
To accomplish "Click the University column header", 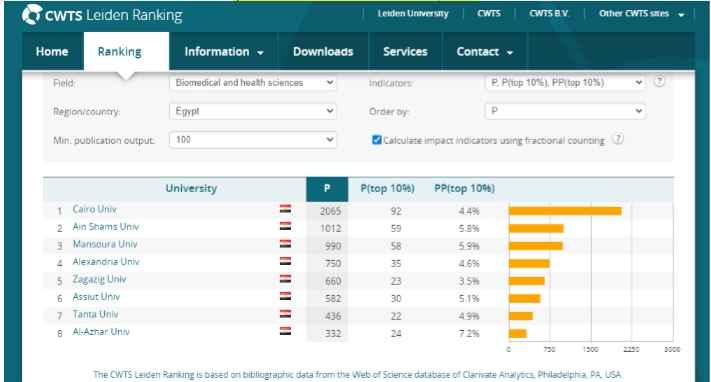I will pyautogui.click(x=191, y=189).
